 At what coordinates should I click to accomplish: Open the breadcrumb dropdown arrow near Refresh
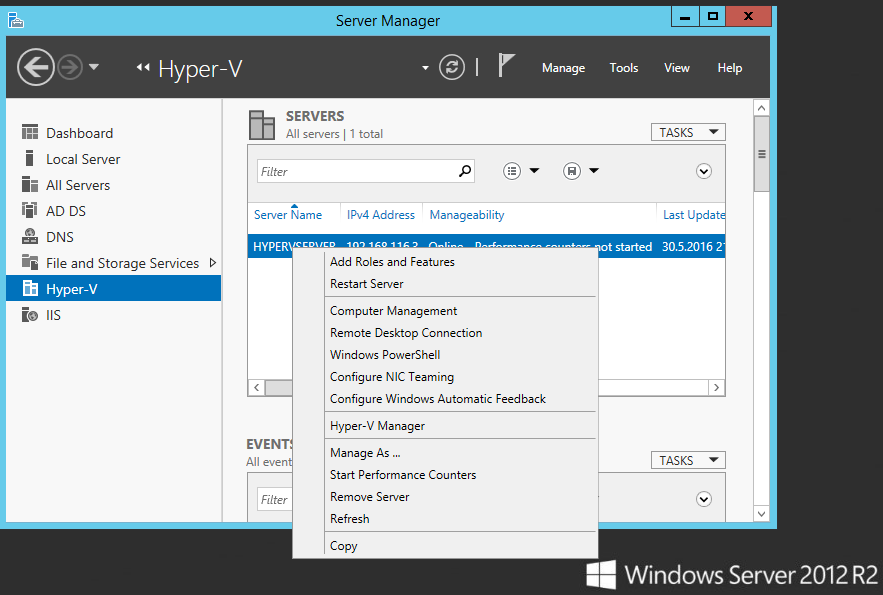(x=425, y=68)
